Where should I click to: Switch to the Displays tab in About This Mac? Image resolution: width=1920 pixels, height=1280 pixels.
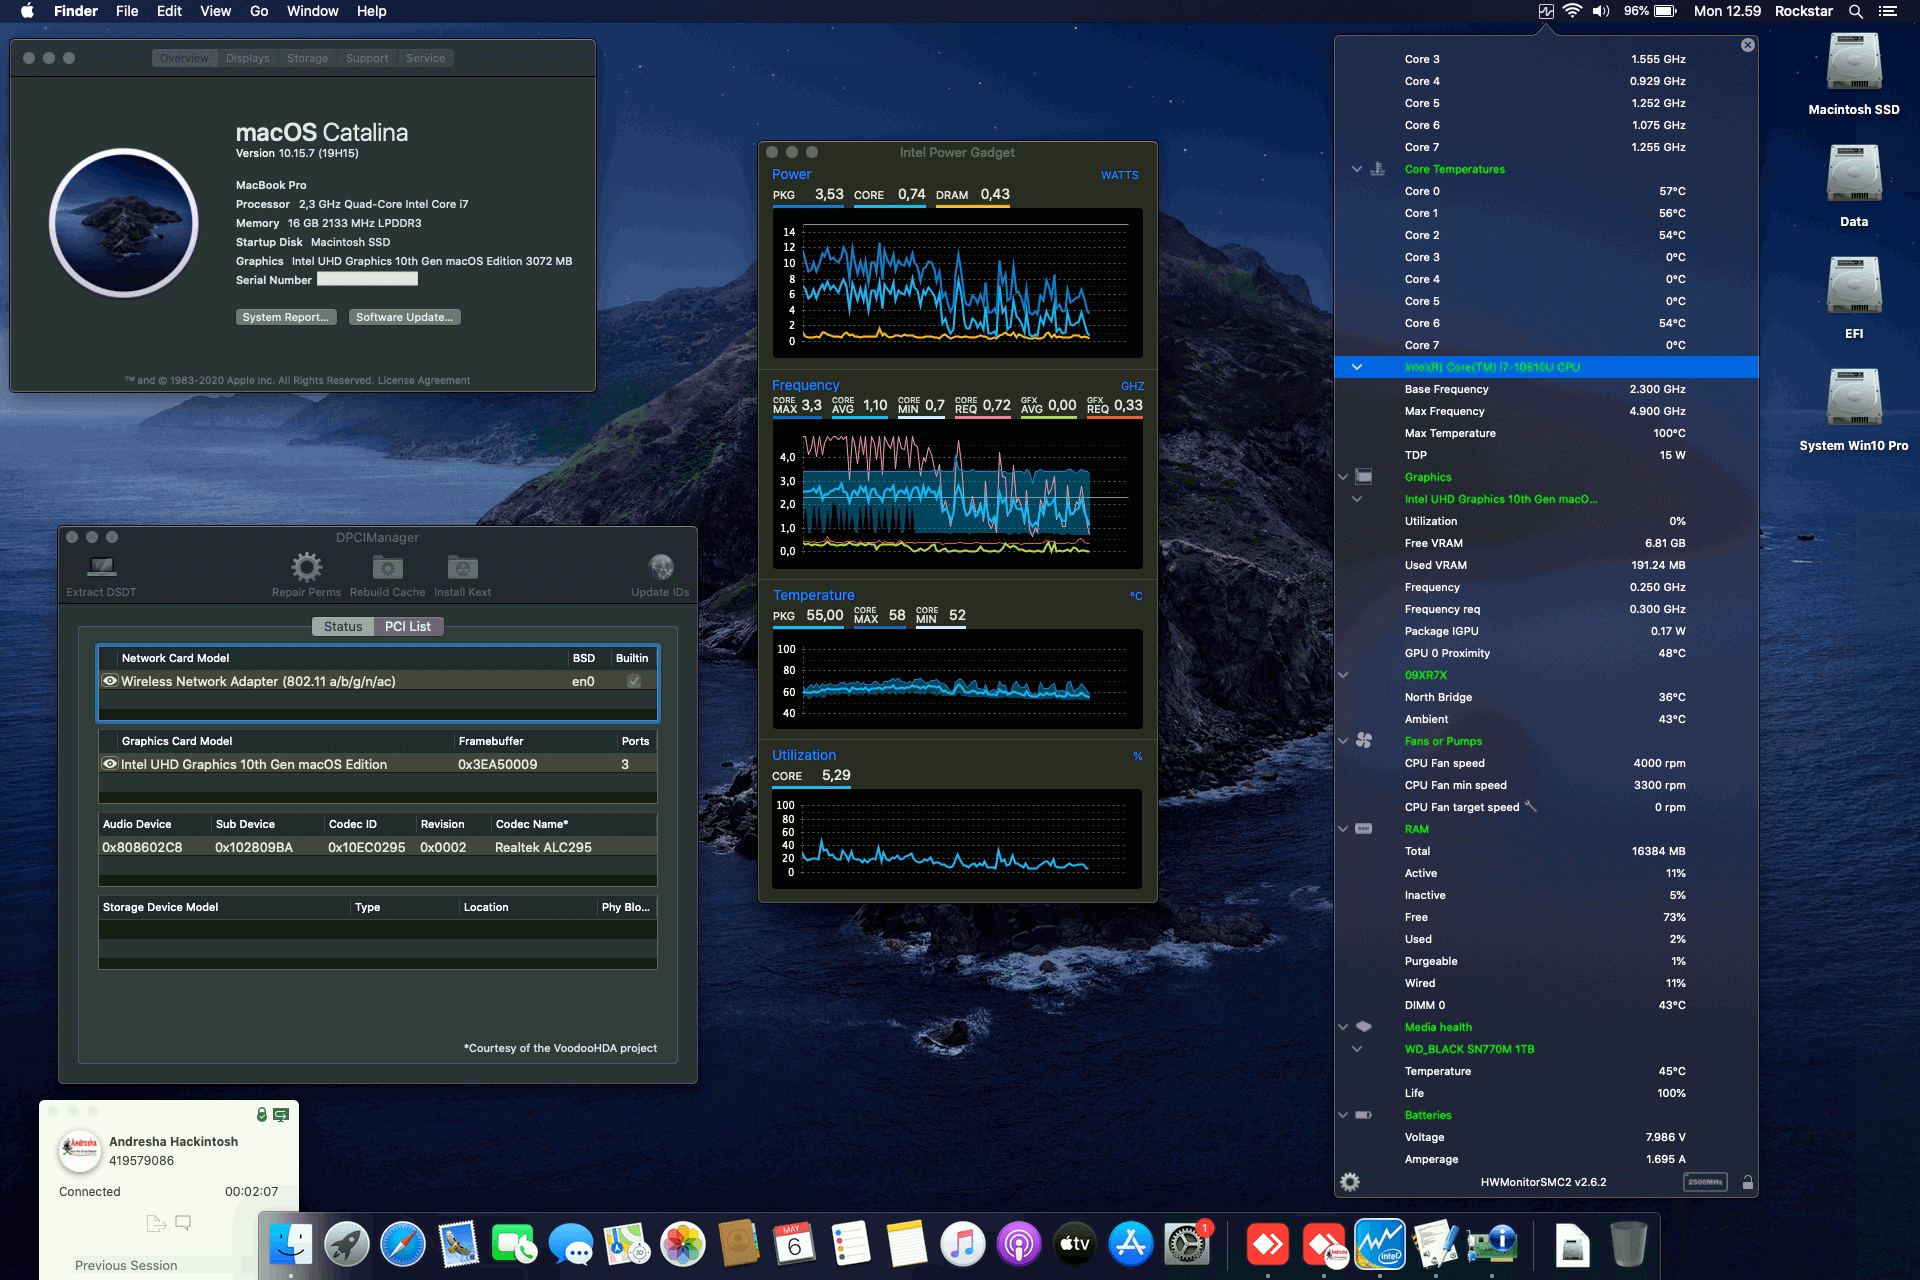click(246, 57)
